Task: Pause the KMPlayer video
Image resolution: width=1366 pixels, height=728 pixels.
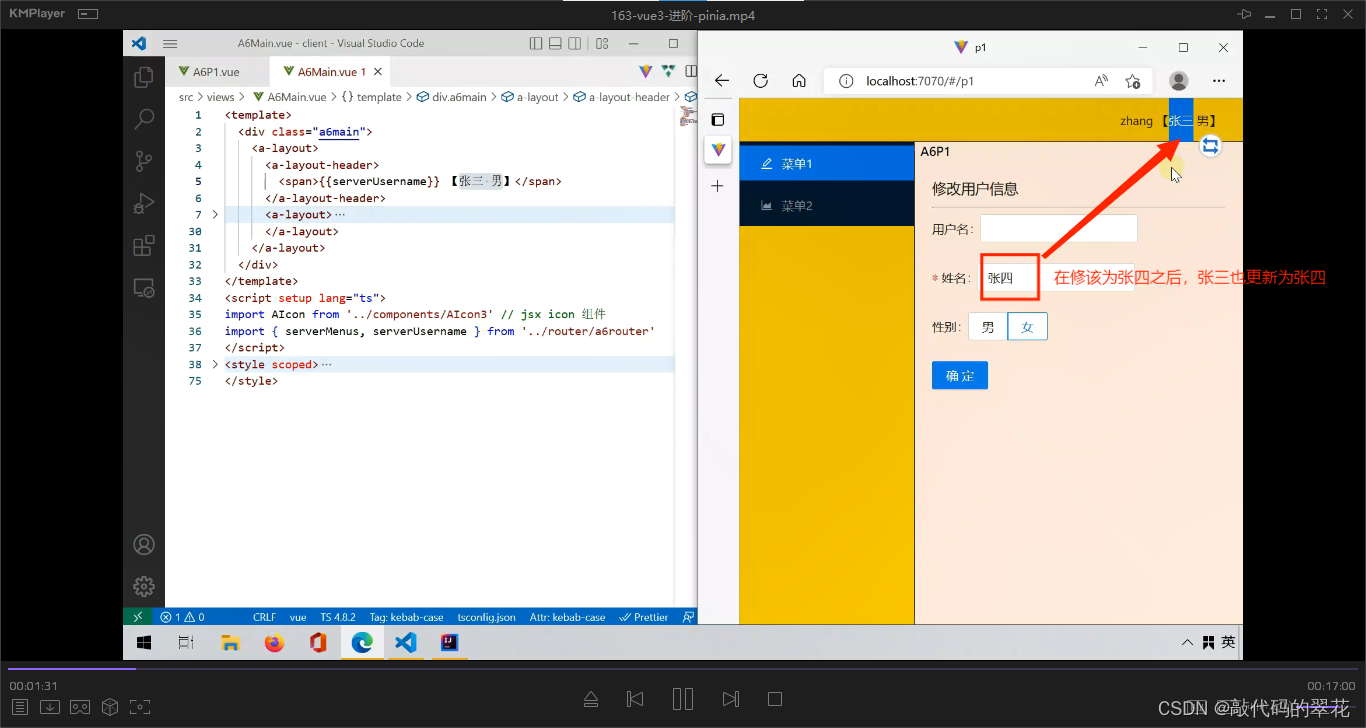Action: coord(683,698)
